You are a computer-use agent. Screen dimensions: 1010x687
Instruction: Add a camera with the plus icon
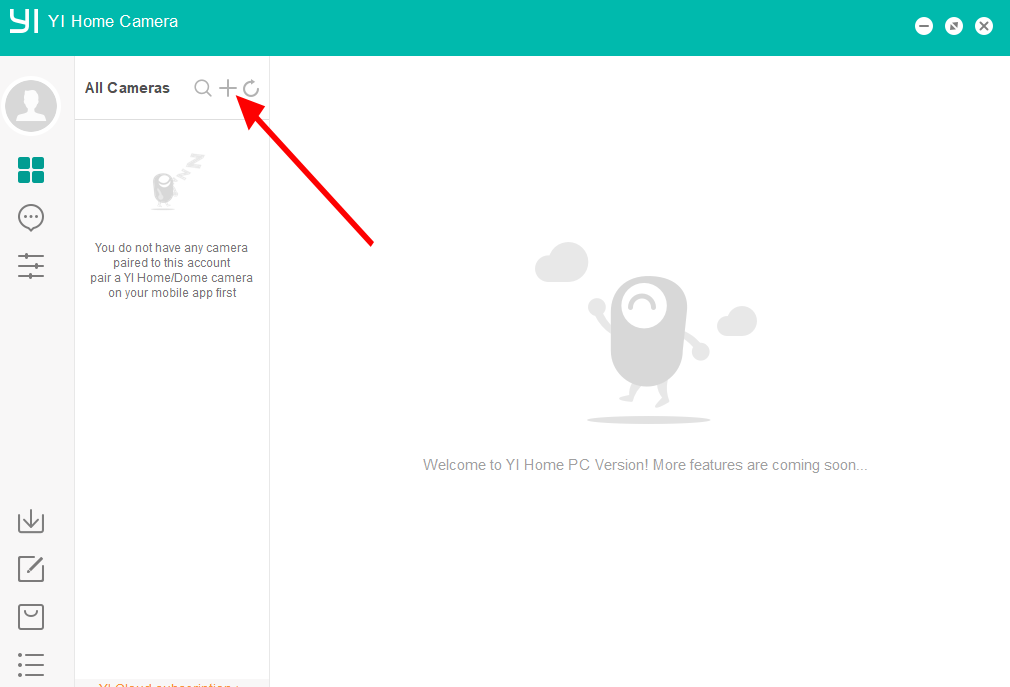click(228, 88)
